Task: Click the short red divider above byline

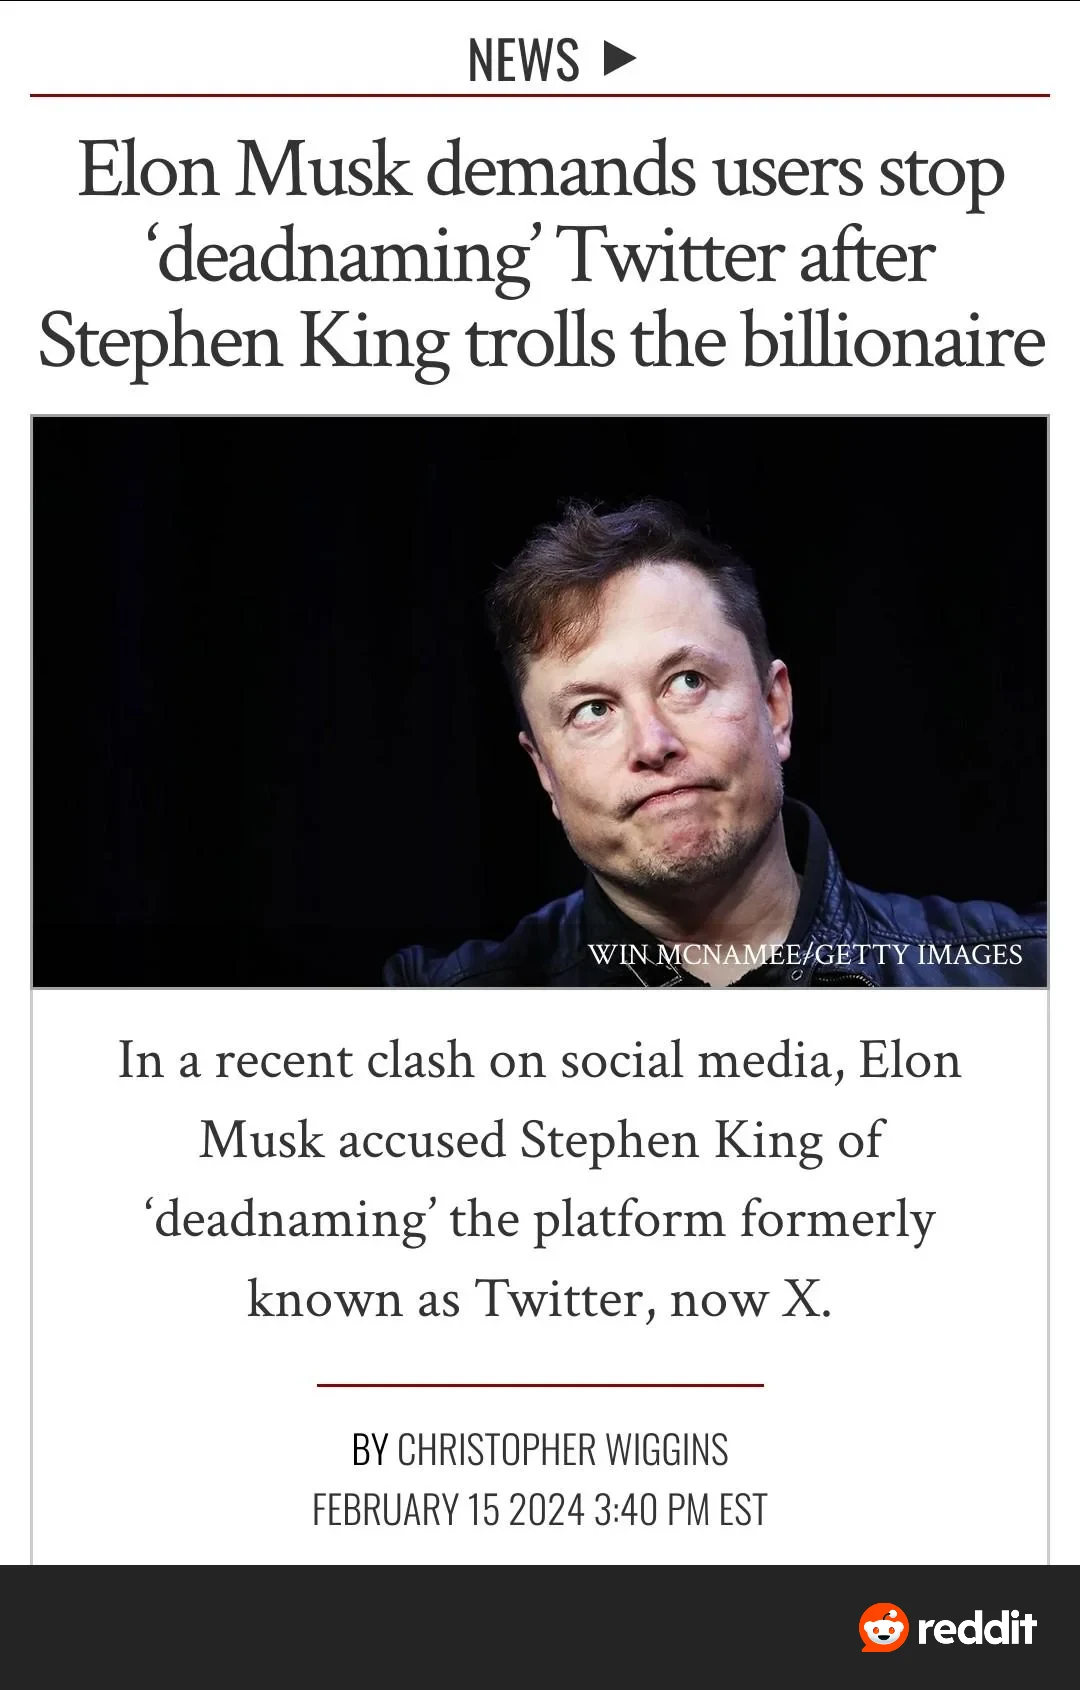Action: [x=540, y=1385]
